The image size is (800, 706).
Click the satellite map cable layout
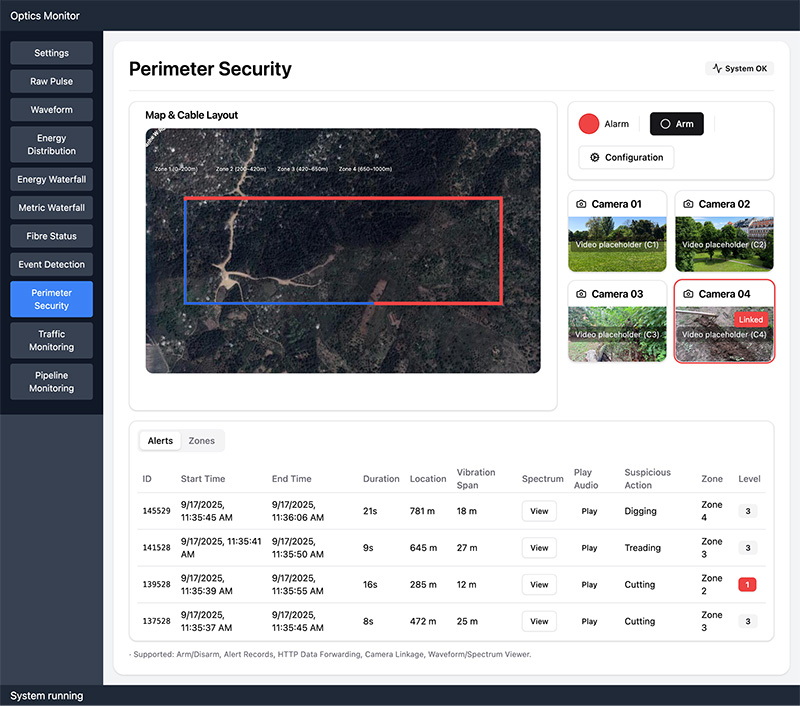click(x=343, y=250)
